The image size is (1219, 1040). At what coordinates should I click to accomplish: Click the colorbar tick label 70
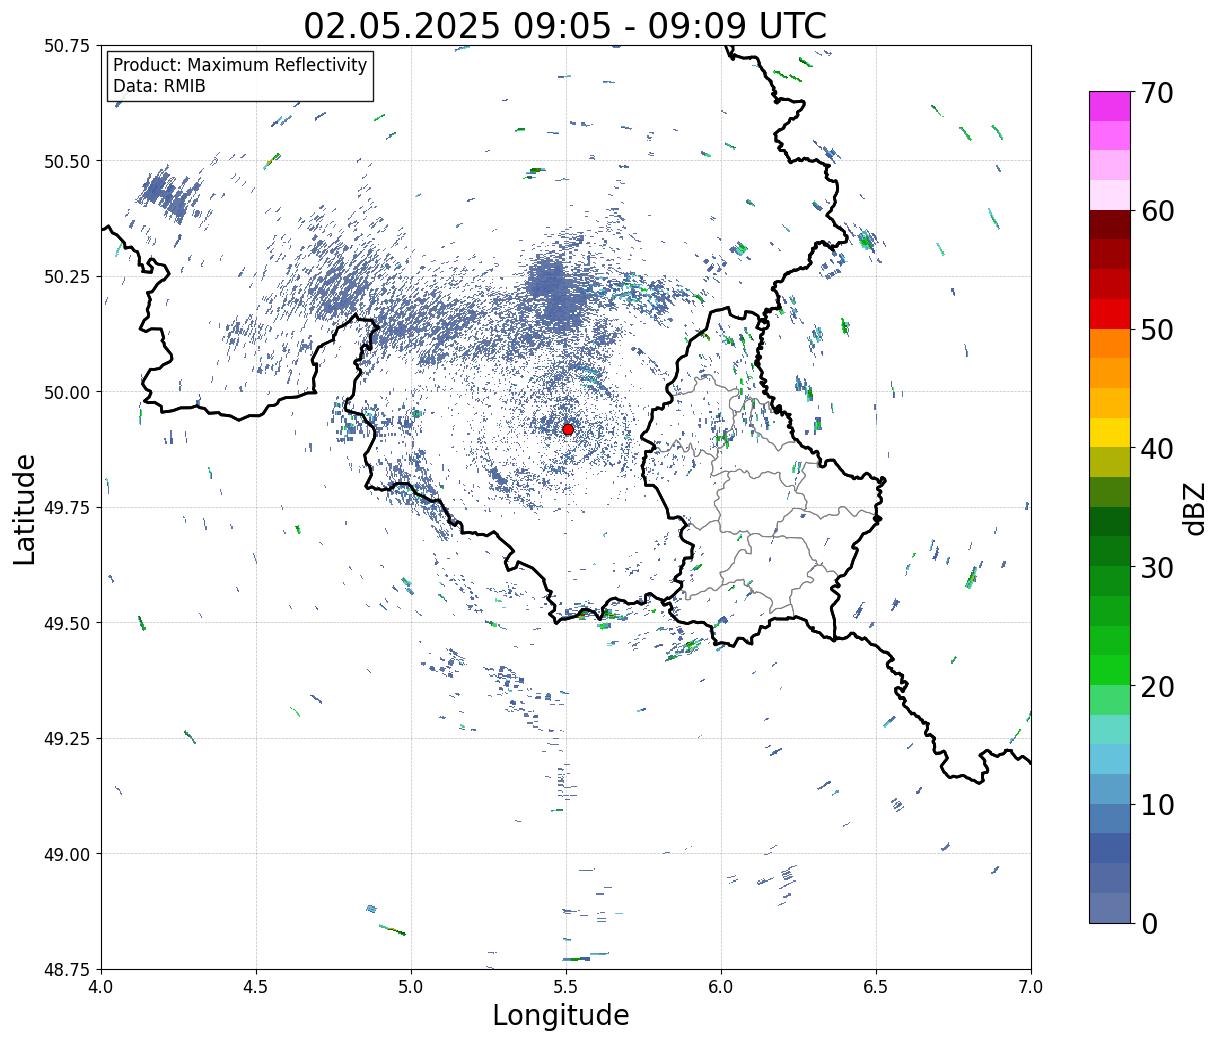point(1156,93)
